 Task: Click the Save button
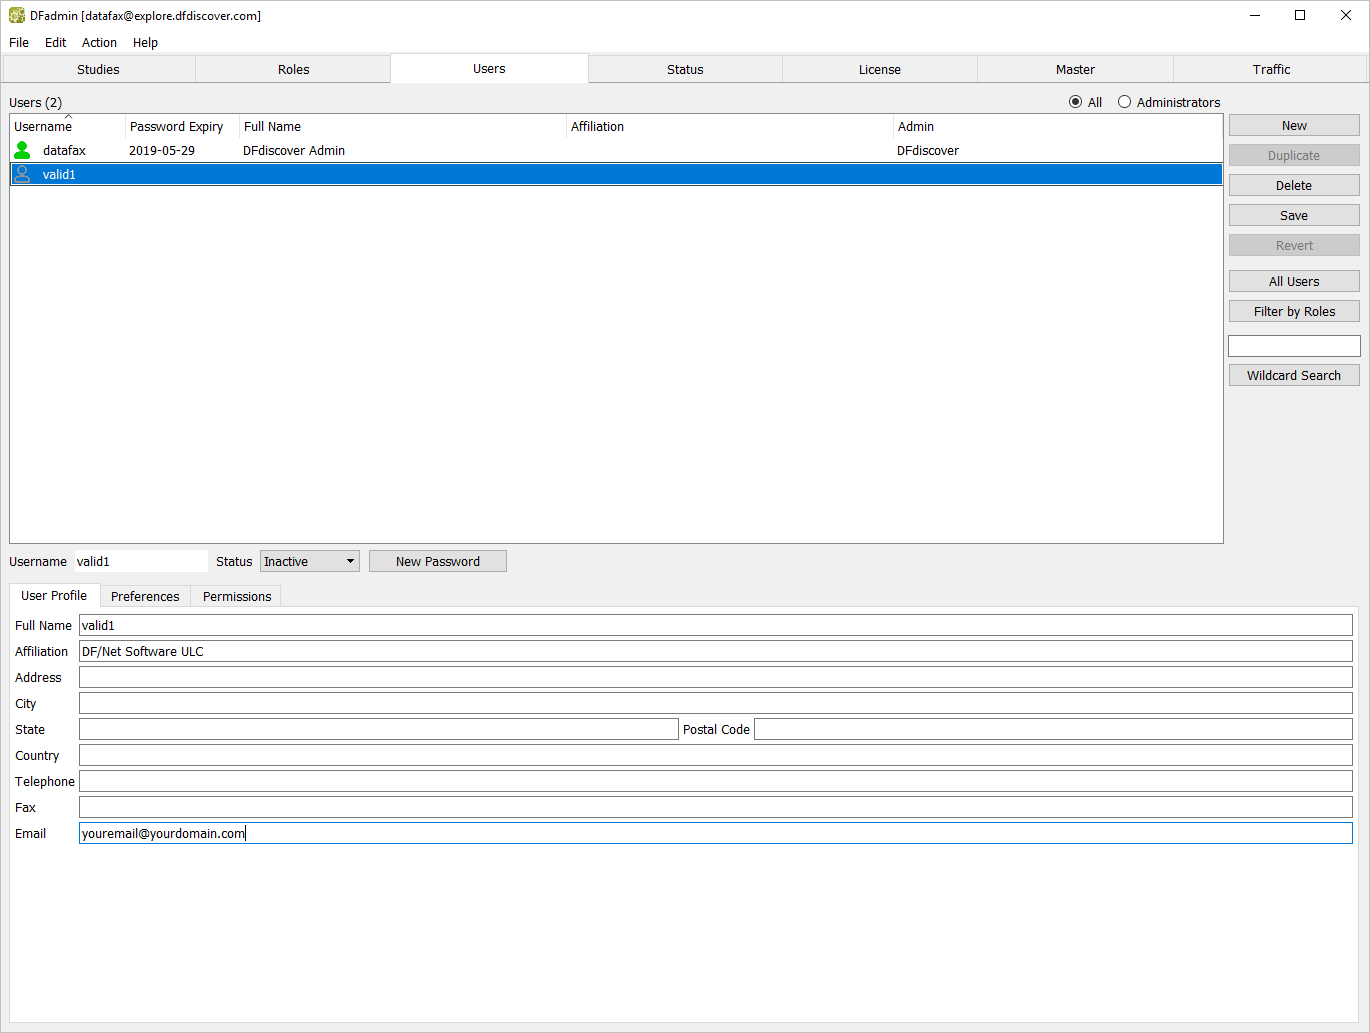pyautogui.click(x=1293, y=216)
